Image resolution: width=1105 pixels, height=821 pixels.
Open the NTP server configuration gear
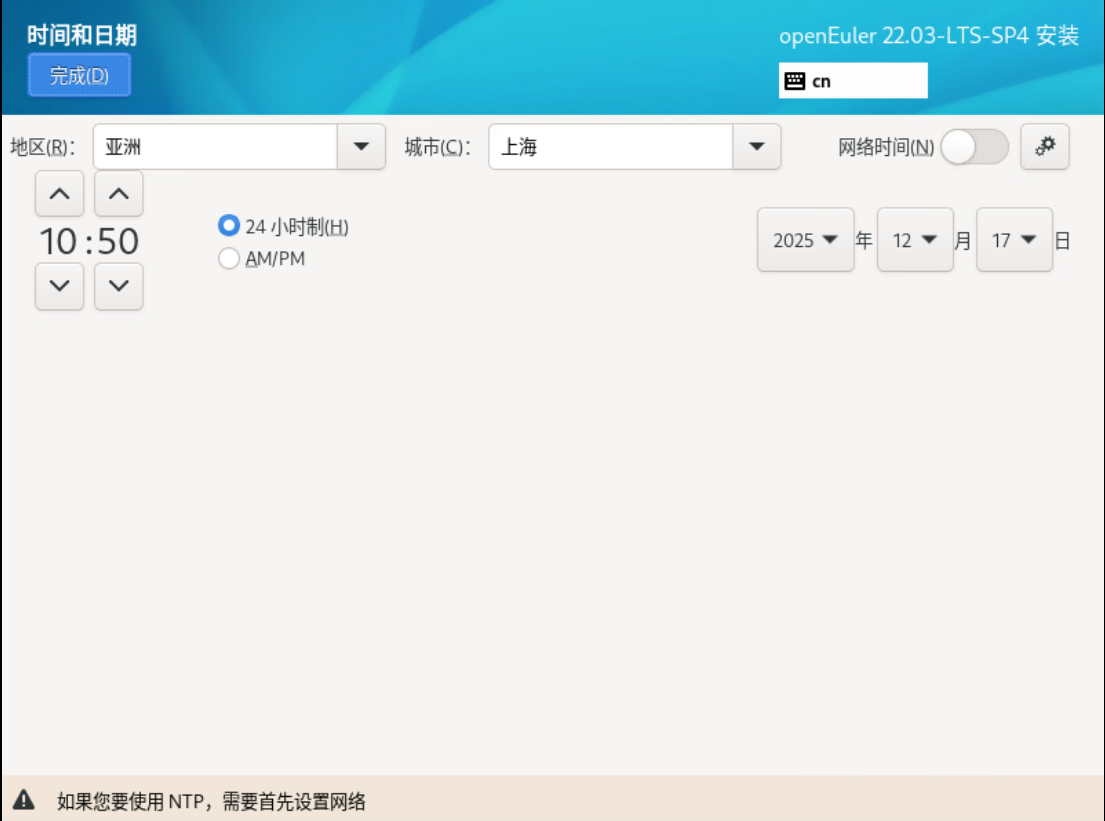[1046, 146]
